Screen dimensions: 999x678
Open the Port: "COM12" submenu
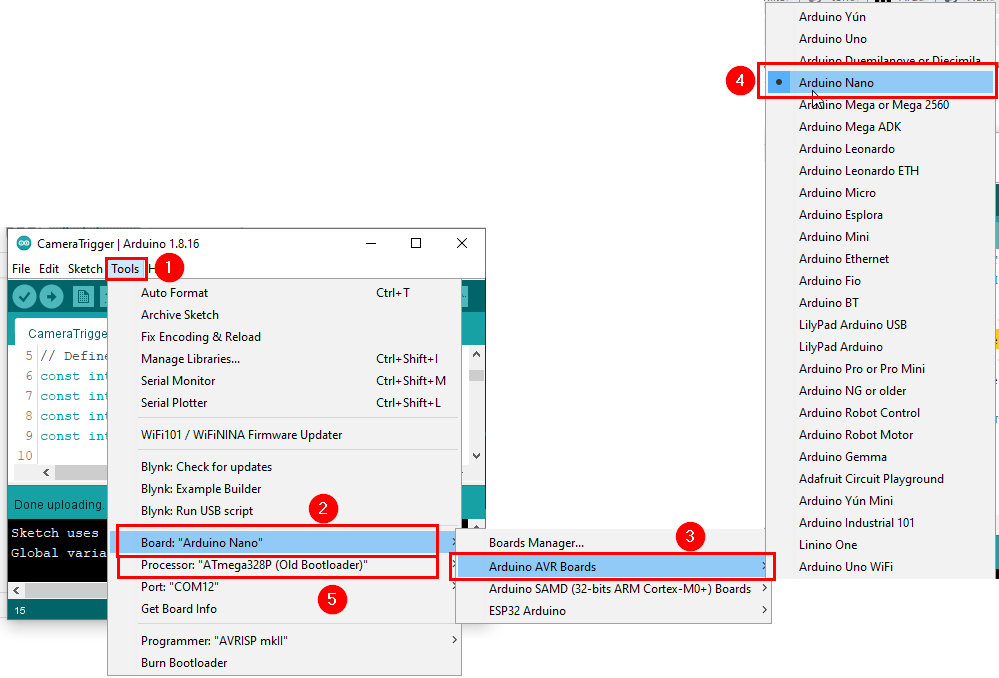[x=284, y=587]
